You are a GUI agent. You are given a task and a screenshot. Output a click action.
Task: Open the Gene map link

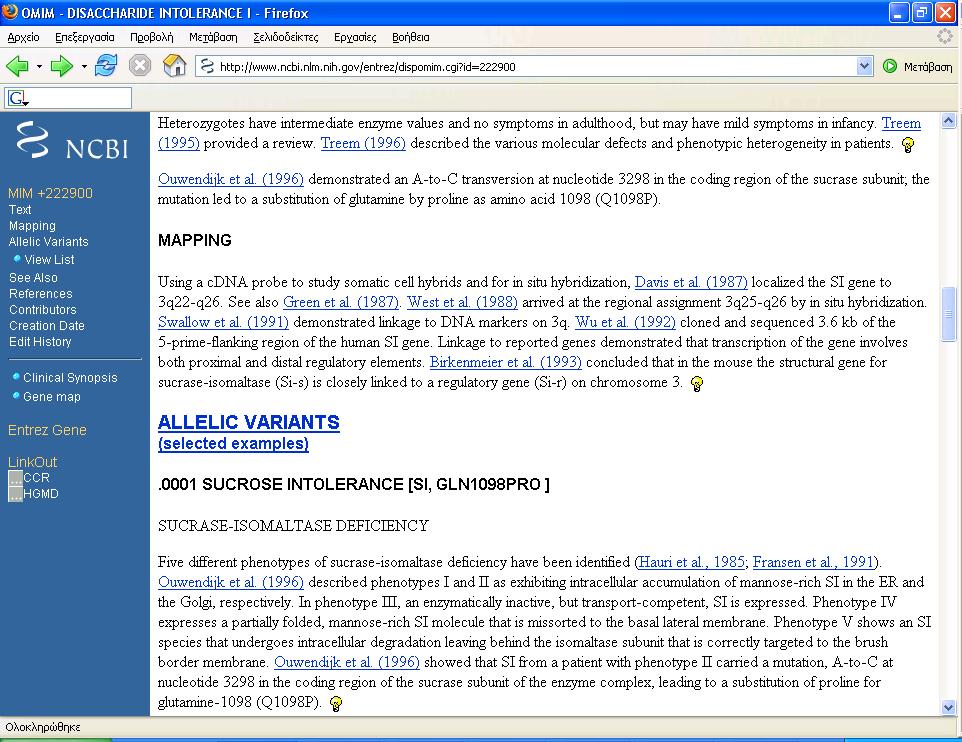click(52, 396)
